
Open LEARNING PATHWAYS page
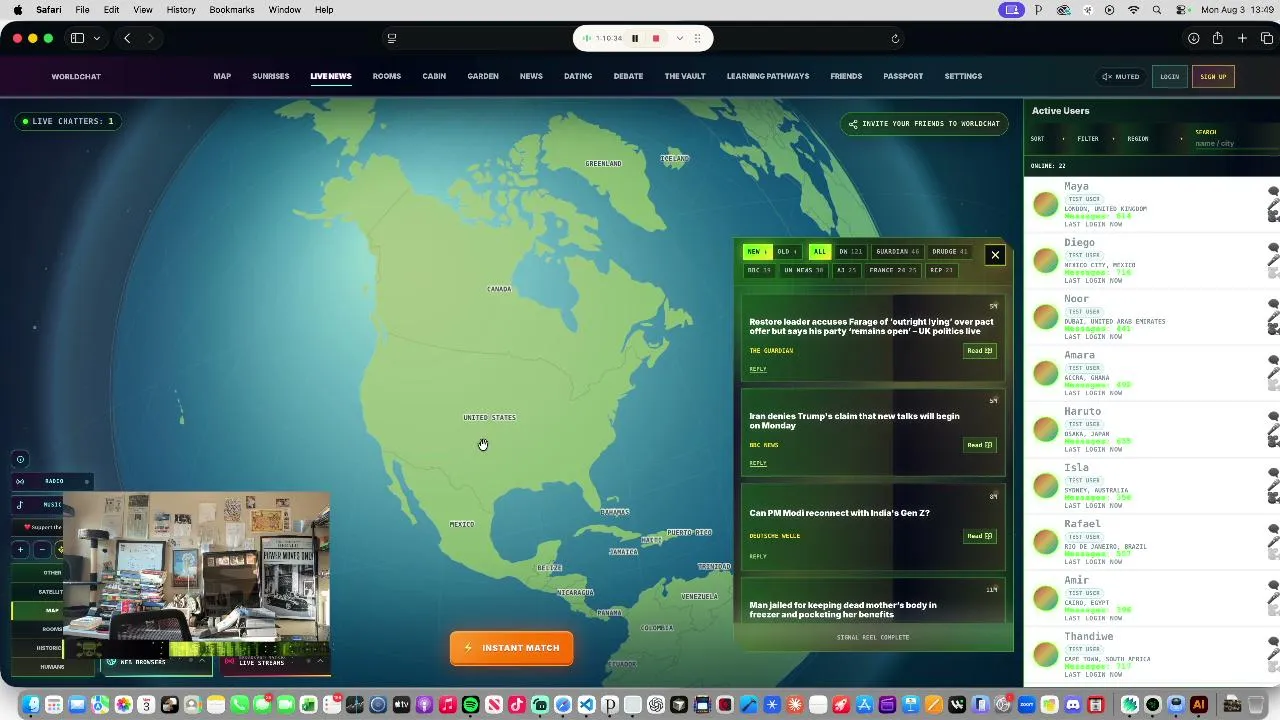tap(768, 76)
